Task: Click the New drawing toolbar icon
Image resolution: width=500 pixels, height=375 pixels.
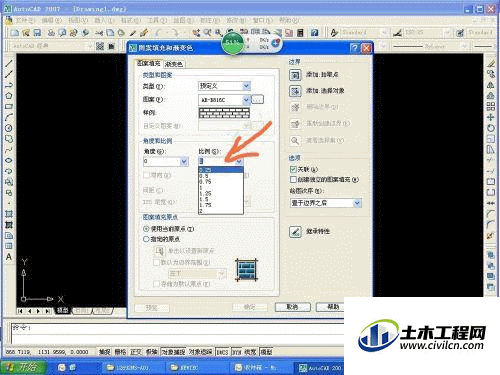Action: coord(15,33)
